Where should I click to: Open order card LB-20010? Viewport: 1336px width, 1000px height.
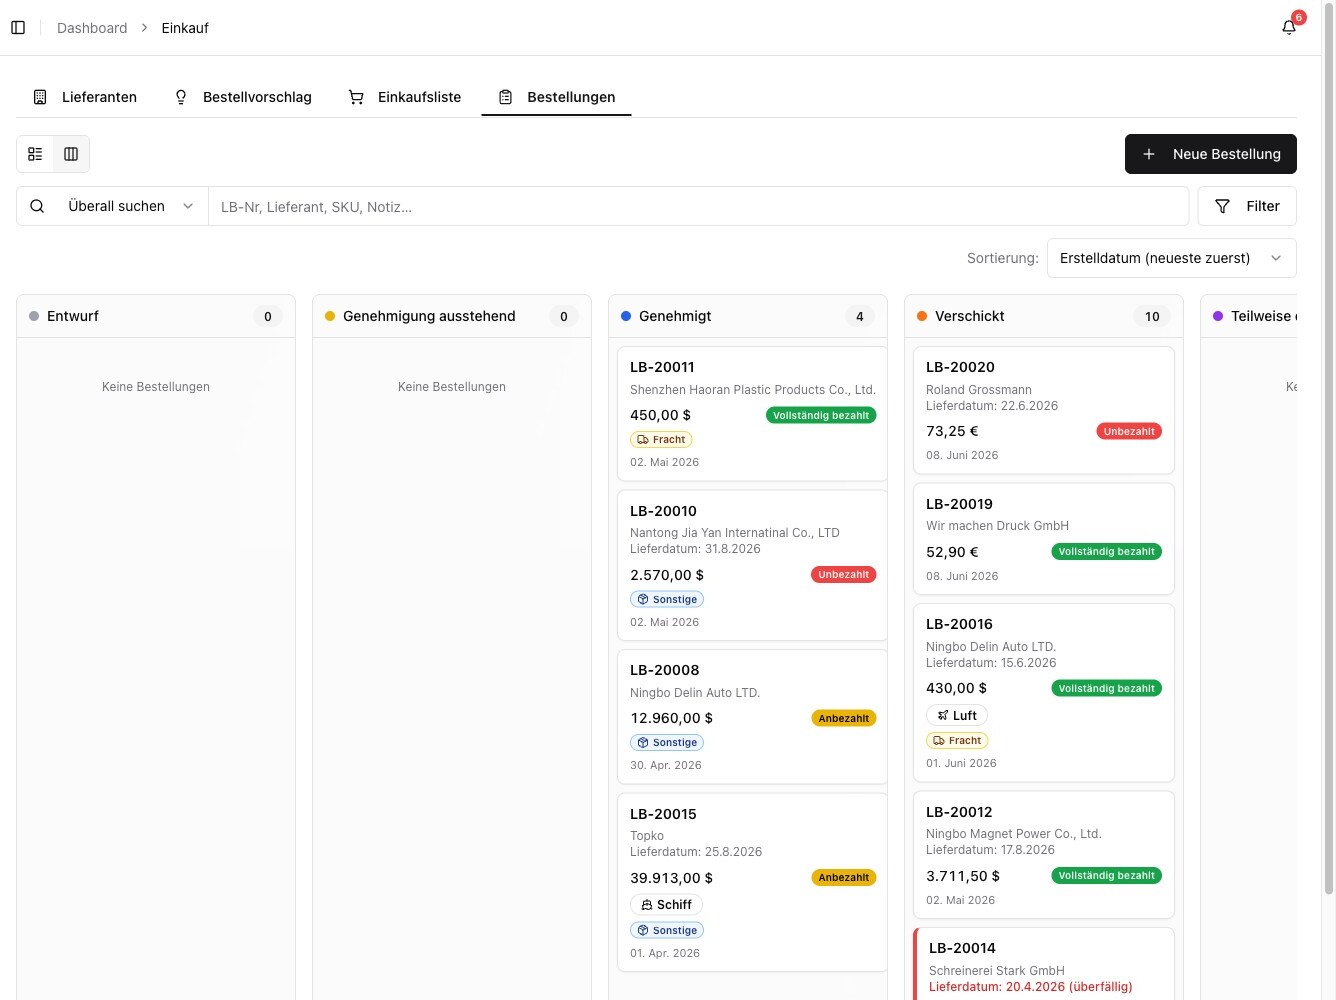(x=752, y=565)
